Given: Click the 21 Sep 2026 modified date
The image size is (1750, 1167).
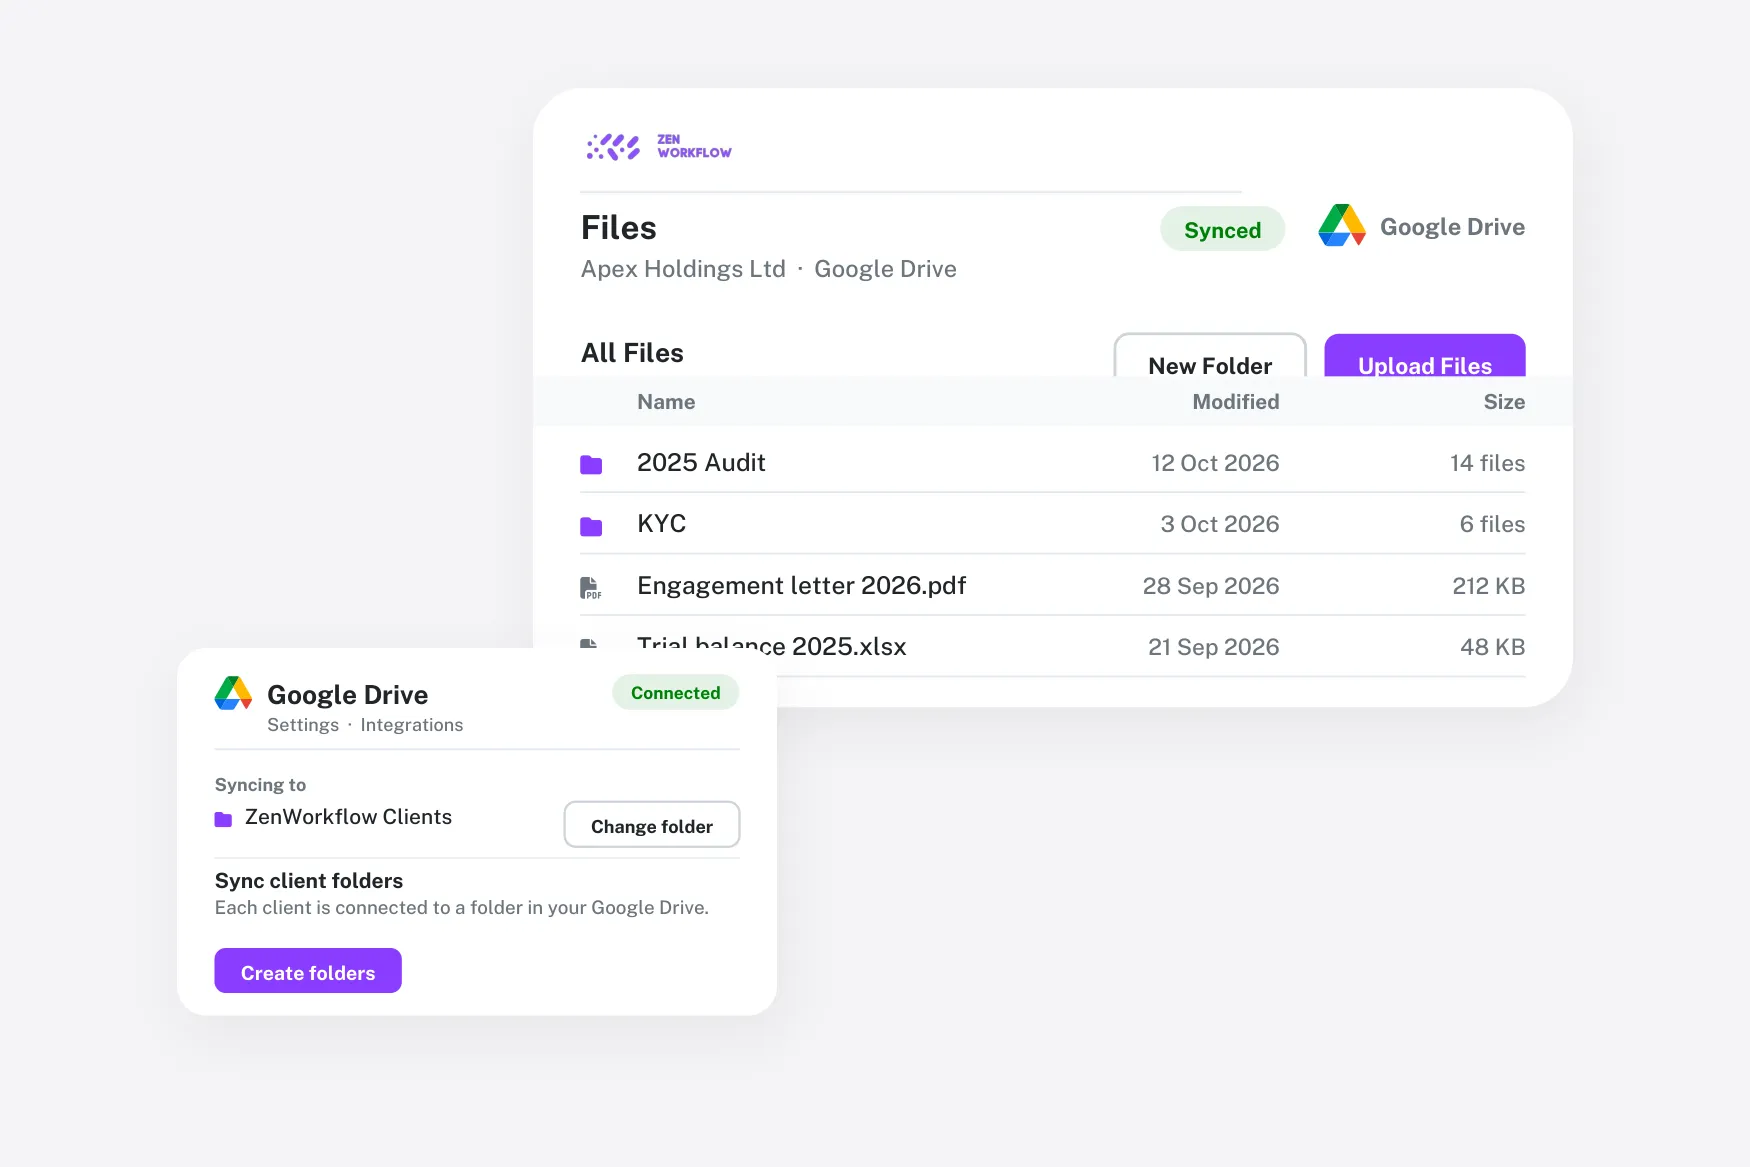Looking at the screenshot, I should (x=1214, y=647).
